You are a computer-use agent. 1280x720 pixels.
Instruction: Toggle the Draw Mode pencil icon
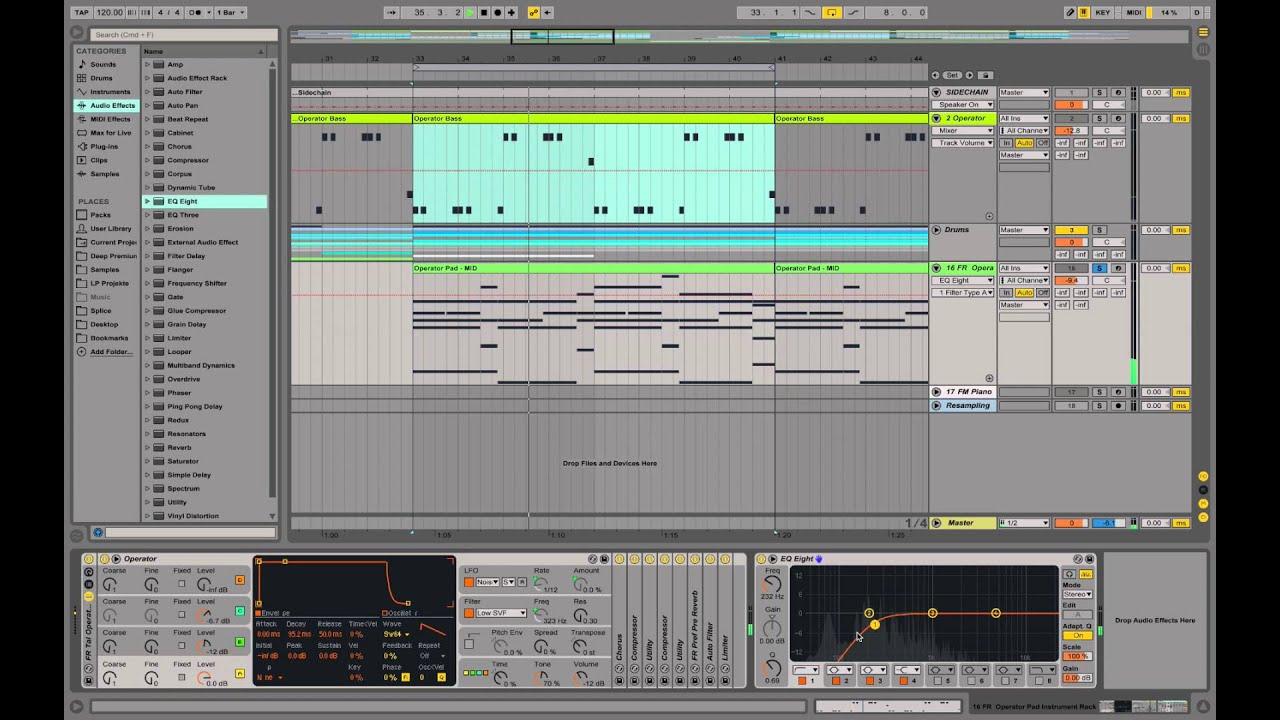[1070, 12]
